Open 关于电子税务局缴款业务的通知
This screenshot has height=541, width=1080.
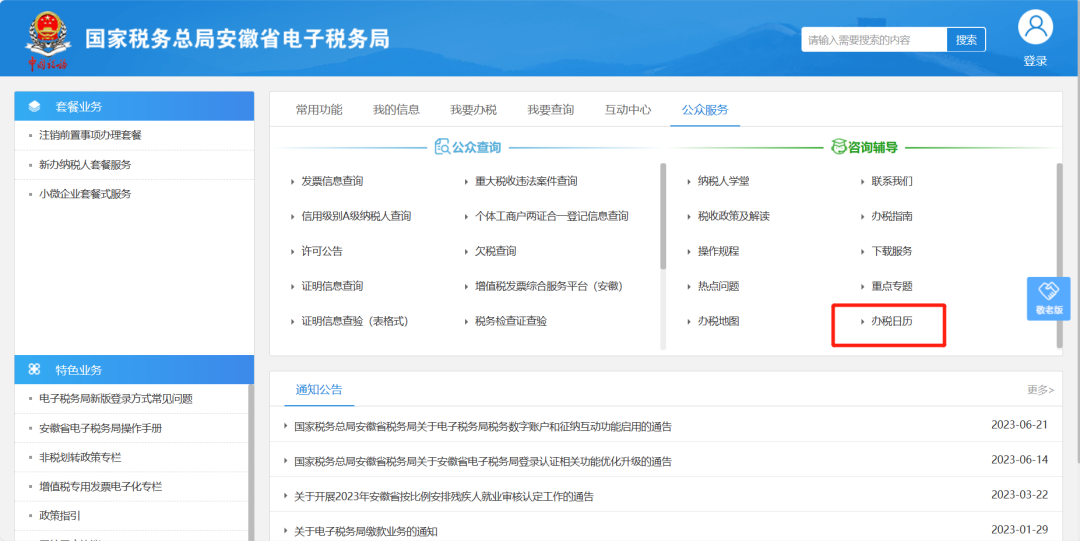366,531
